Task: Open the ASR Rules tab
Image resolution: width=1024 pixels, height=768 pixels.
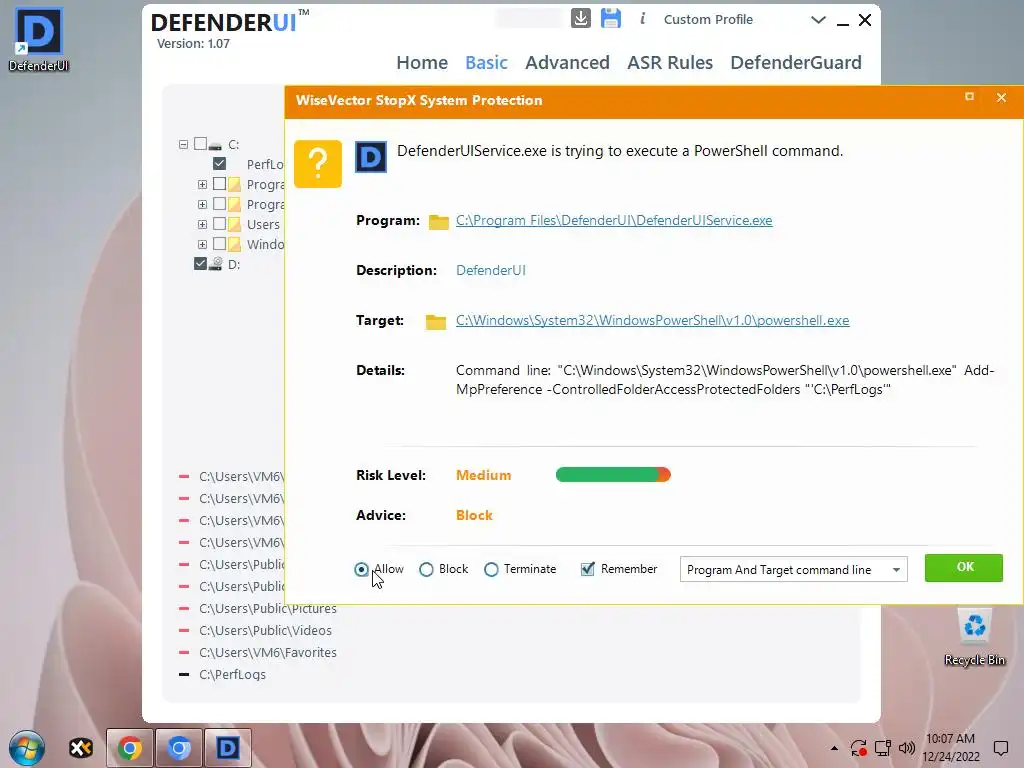Action: tap(670, 63)
